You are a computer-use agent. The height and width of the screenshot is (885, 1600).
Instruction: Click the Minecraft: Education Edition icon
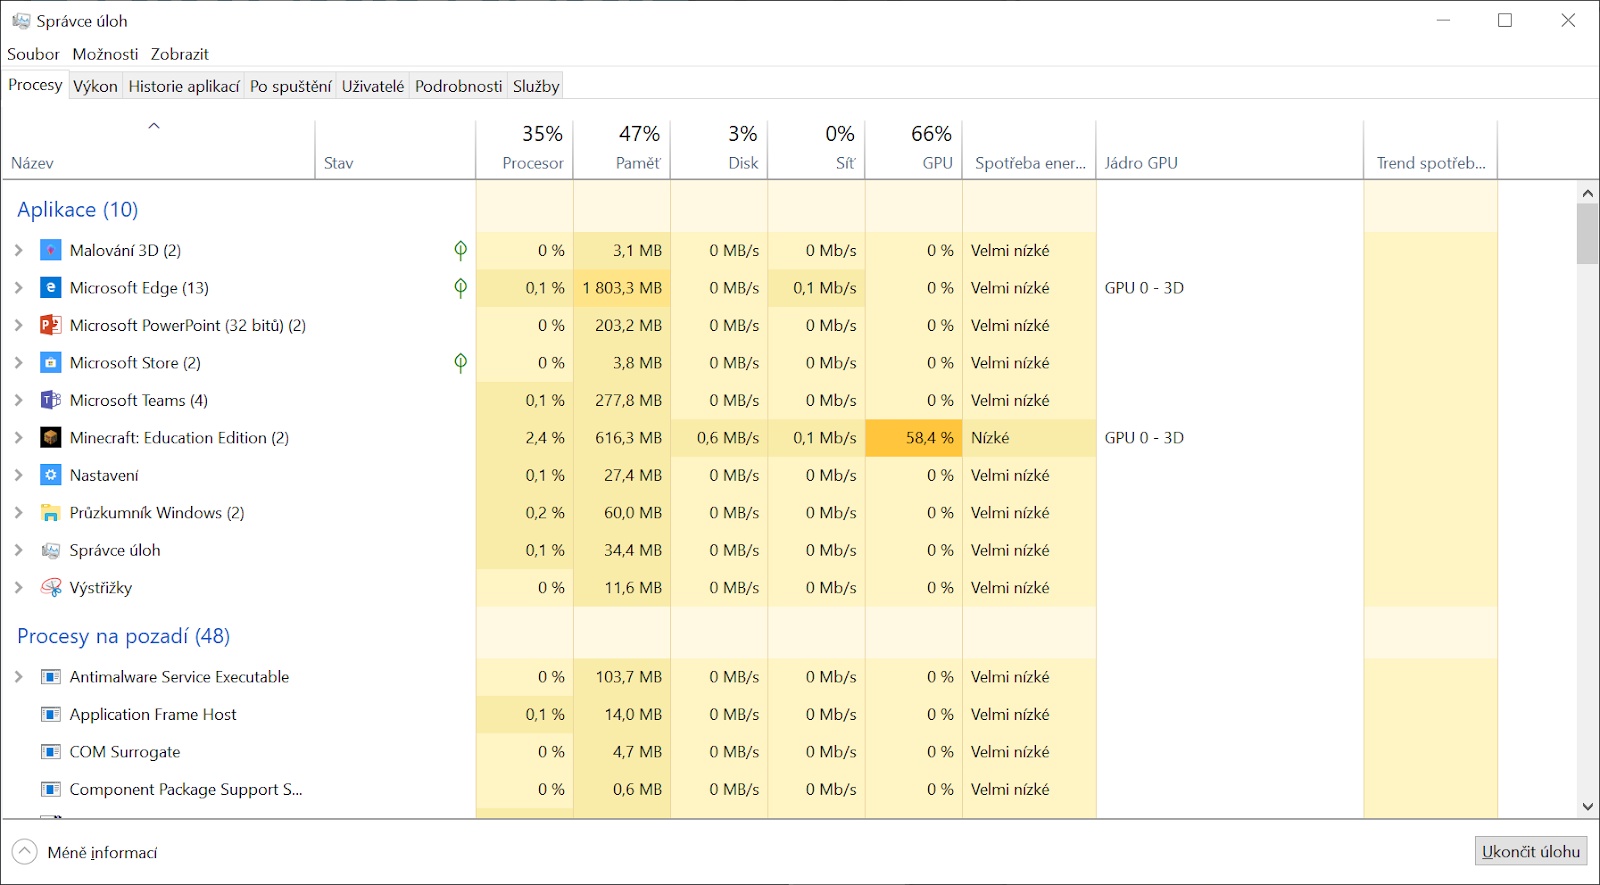[50, 438]
